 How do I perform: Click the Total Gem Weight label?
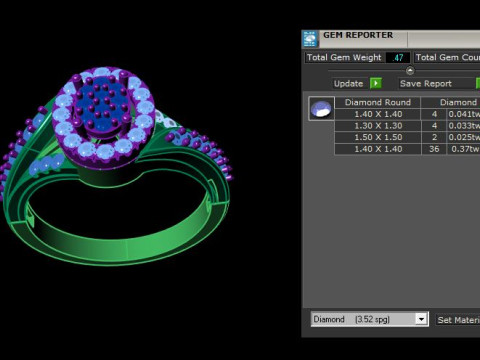344,57
